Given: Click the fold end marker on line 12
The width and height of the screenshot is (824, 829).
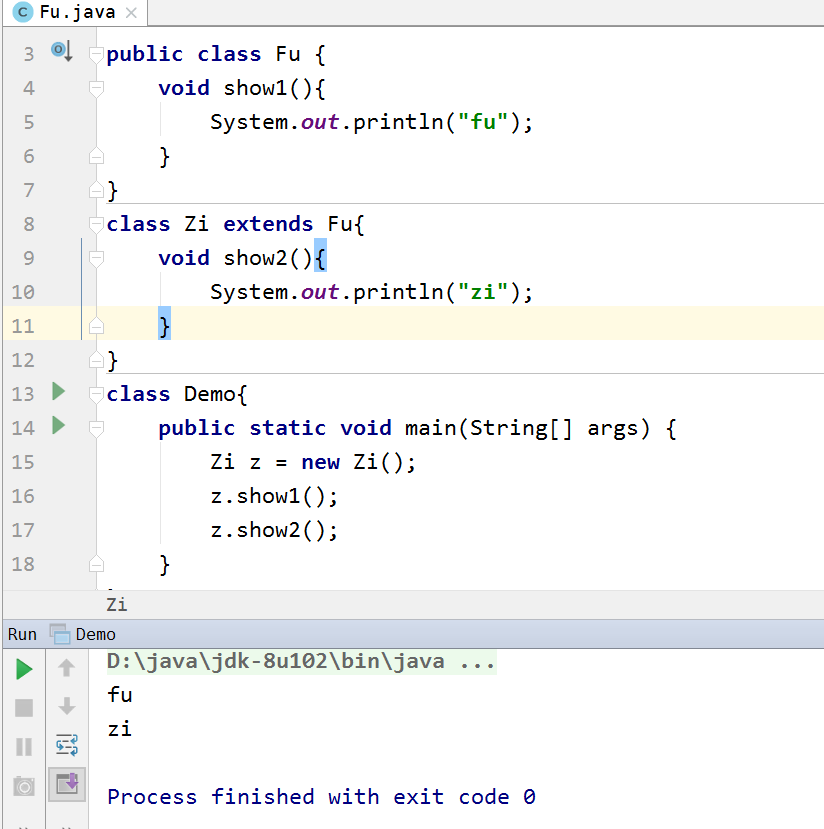Looking at the screenshot, I should 96,360.
